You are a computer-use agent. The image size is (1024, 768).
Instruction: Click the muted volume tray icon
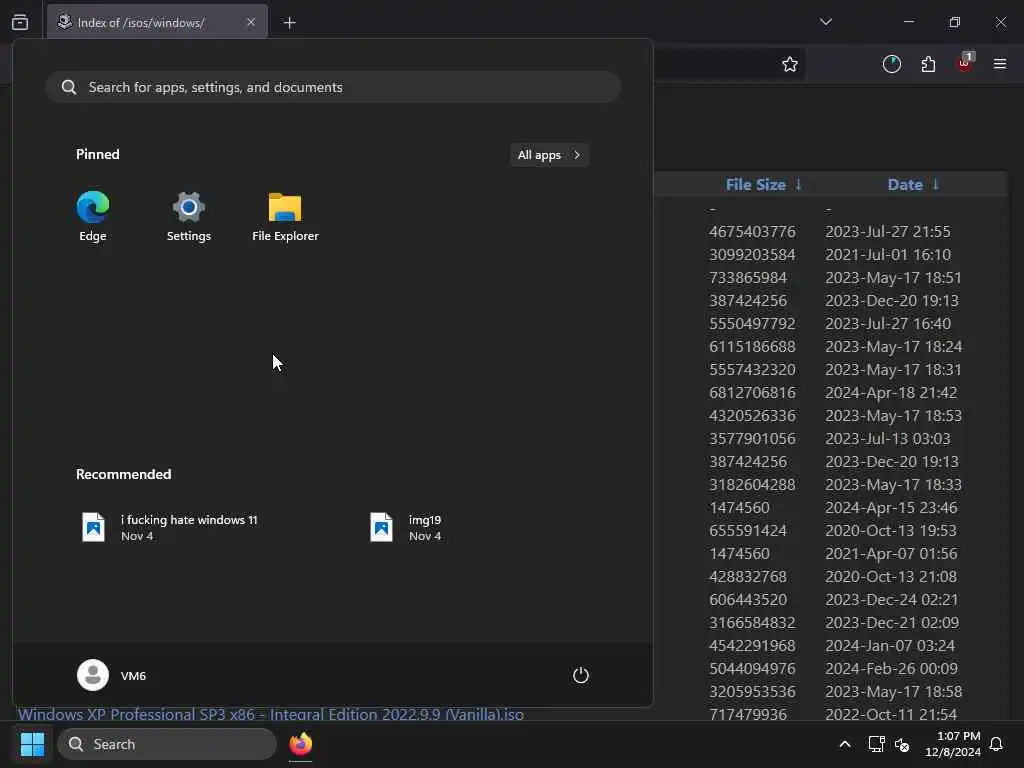902,744
